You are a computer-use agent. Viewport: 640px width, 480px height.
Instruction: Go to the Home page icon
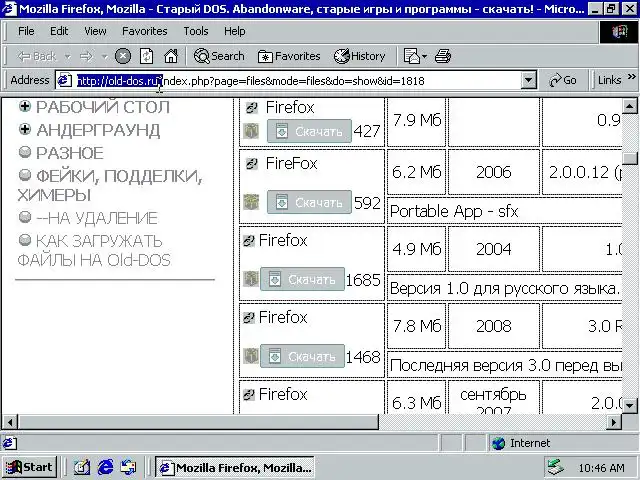point(171,56)
